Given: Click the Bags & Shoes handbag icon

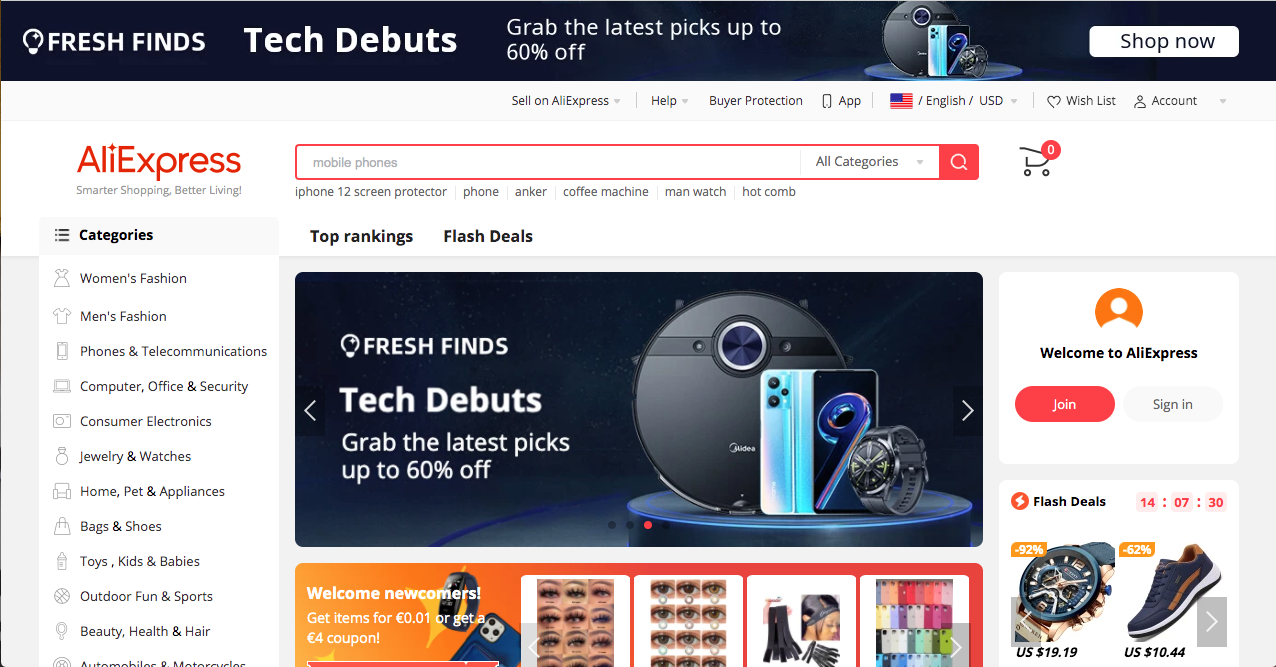Looking at the screenshot, I should click(62, 526).
